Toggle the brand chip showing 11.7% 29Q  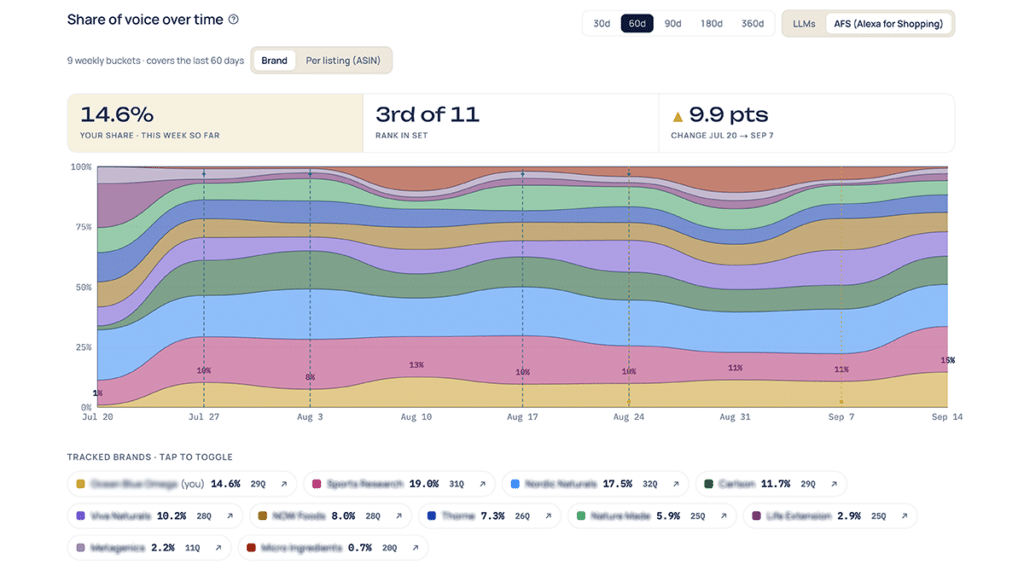pyautogui.click(x=771, y=484)
